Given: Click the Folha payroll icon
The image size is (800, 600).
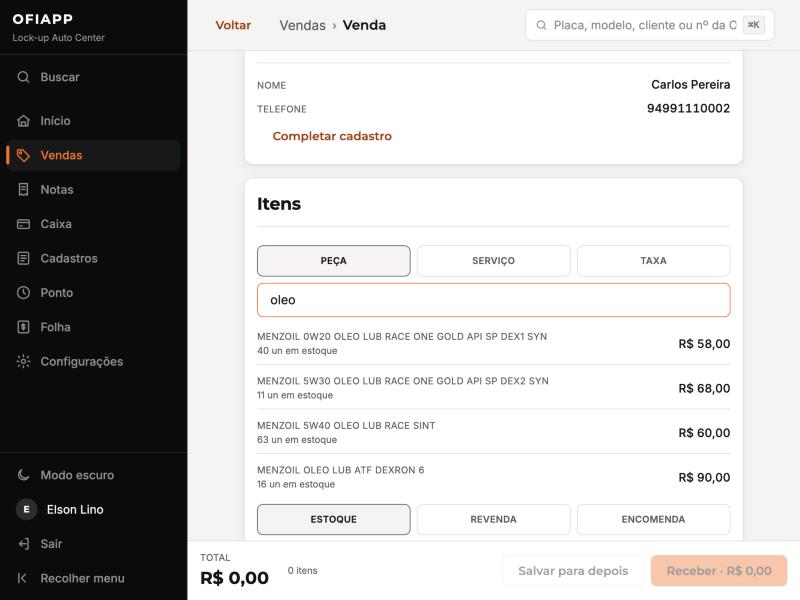Looking at the screenshot, I should coord(23,327).
